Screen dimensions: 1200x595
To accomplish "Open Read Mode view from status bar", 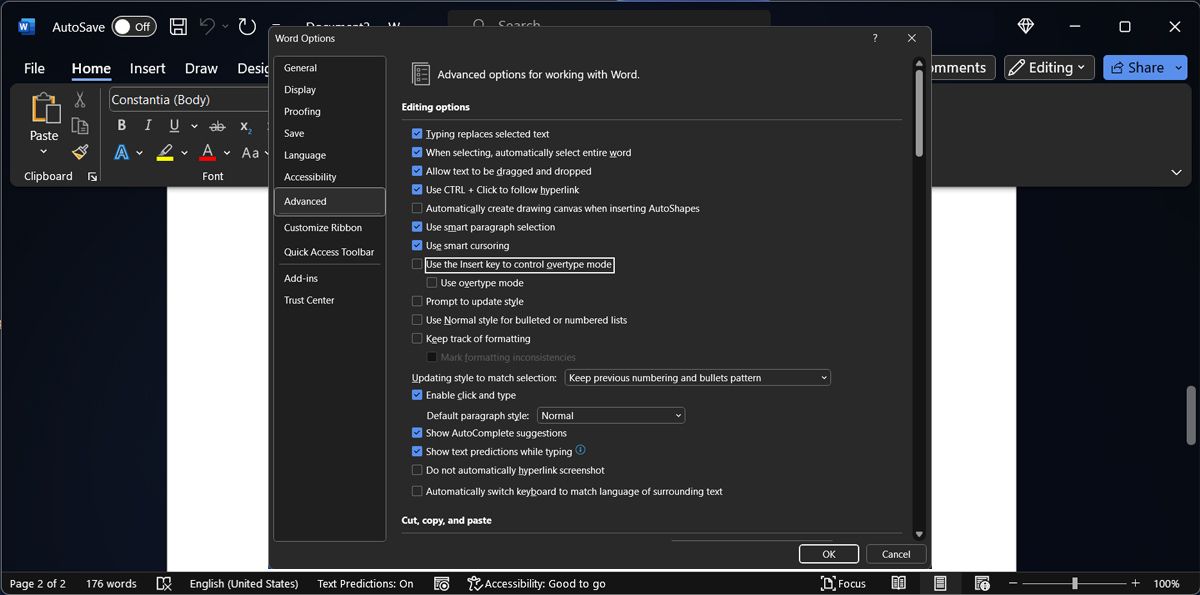I will point(899,583).
